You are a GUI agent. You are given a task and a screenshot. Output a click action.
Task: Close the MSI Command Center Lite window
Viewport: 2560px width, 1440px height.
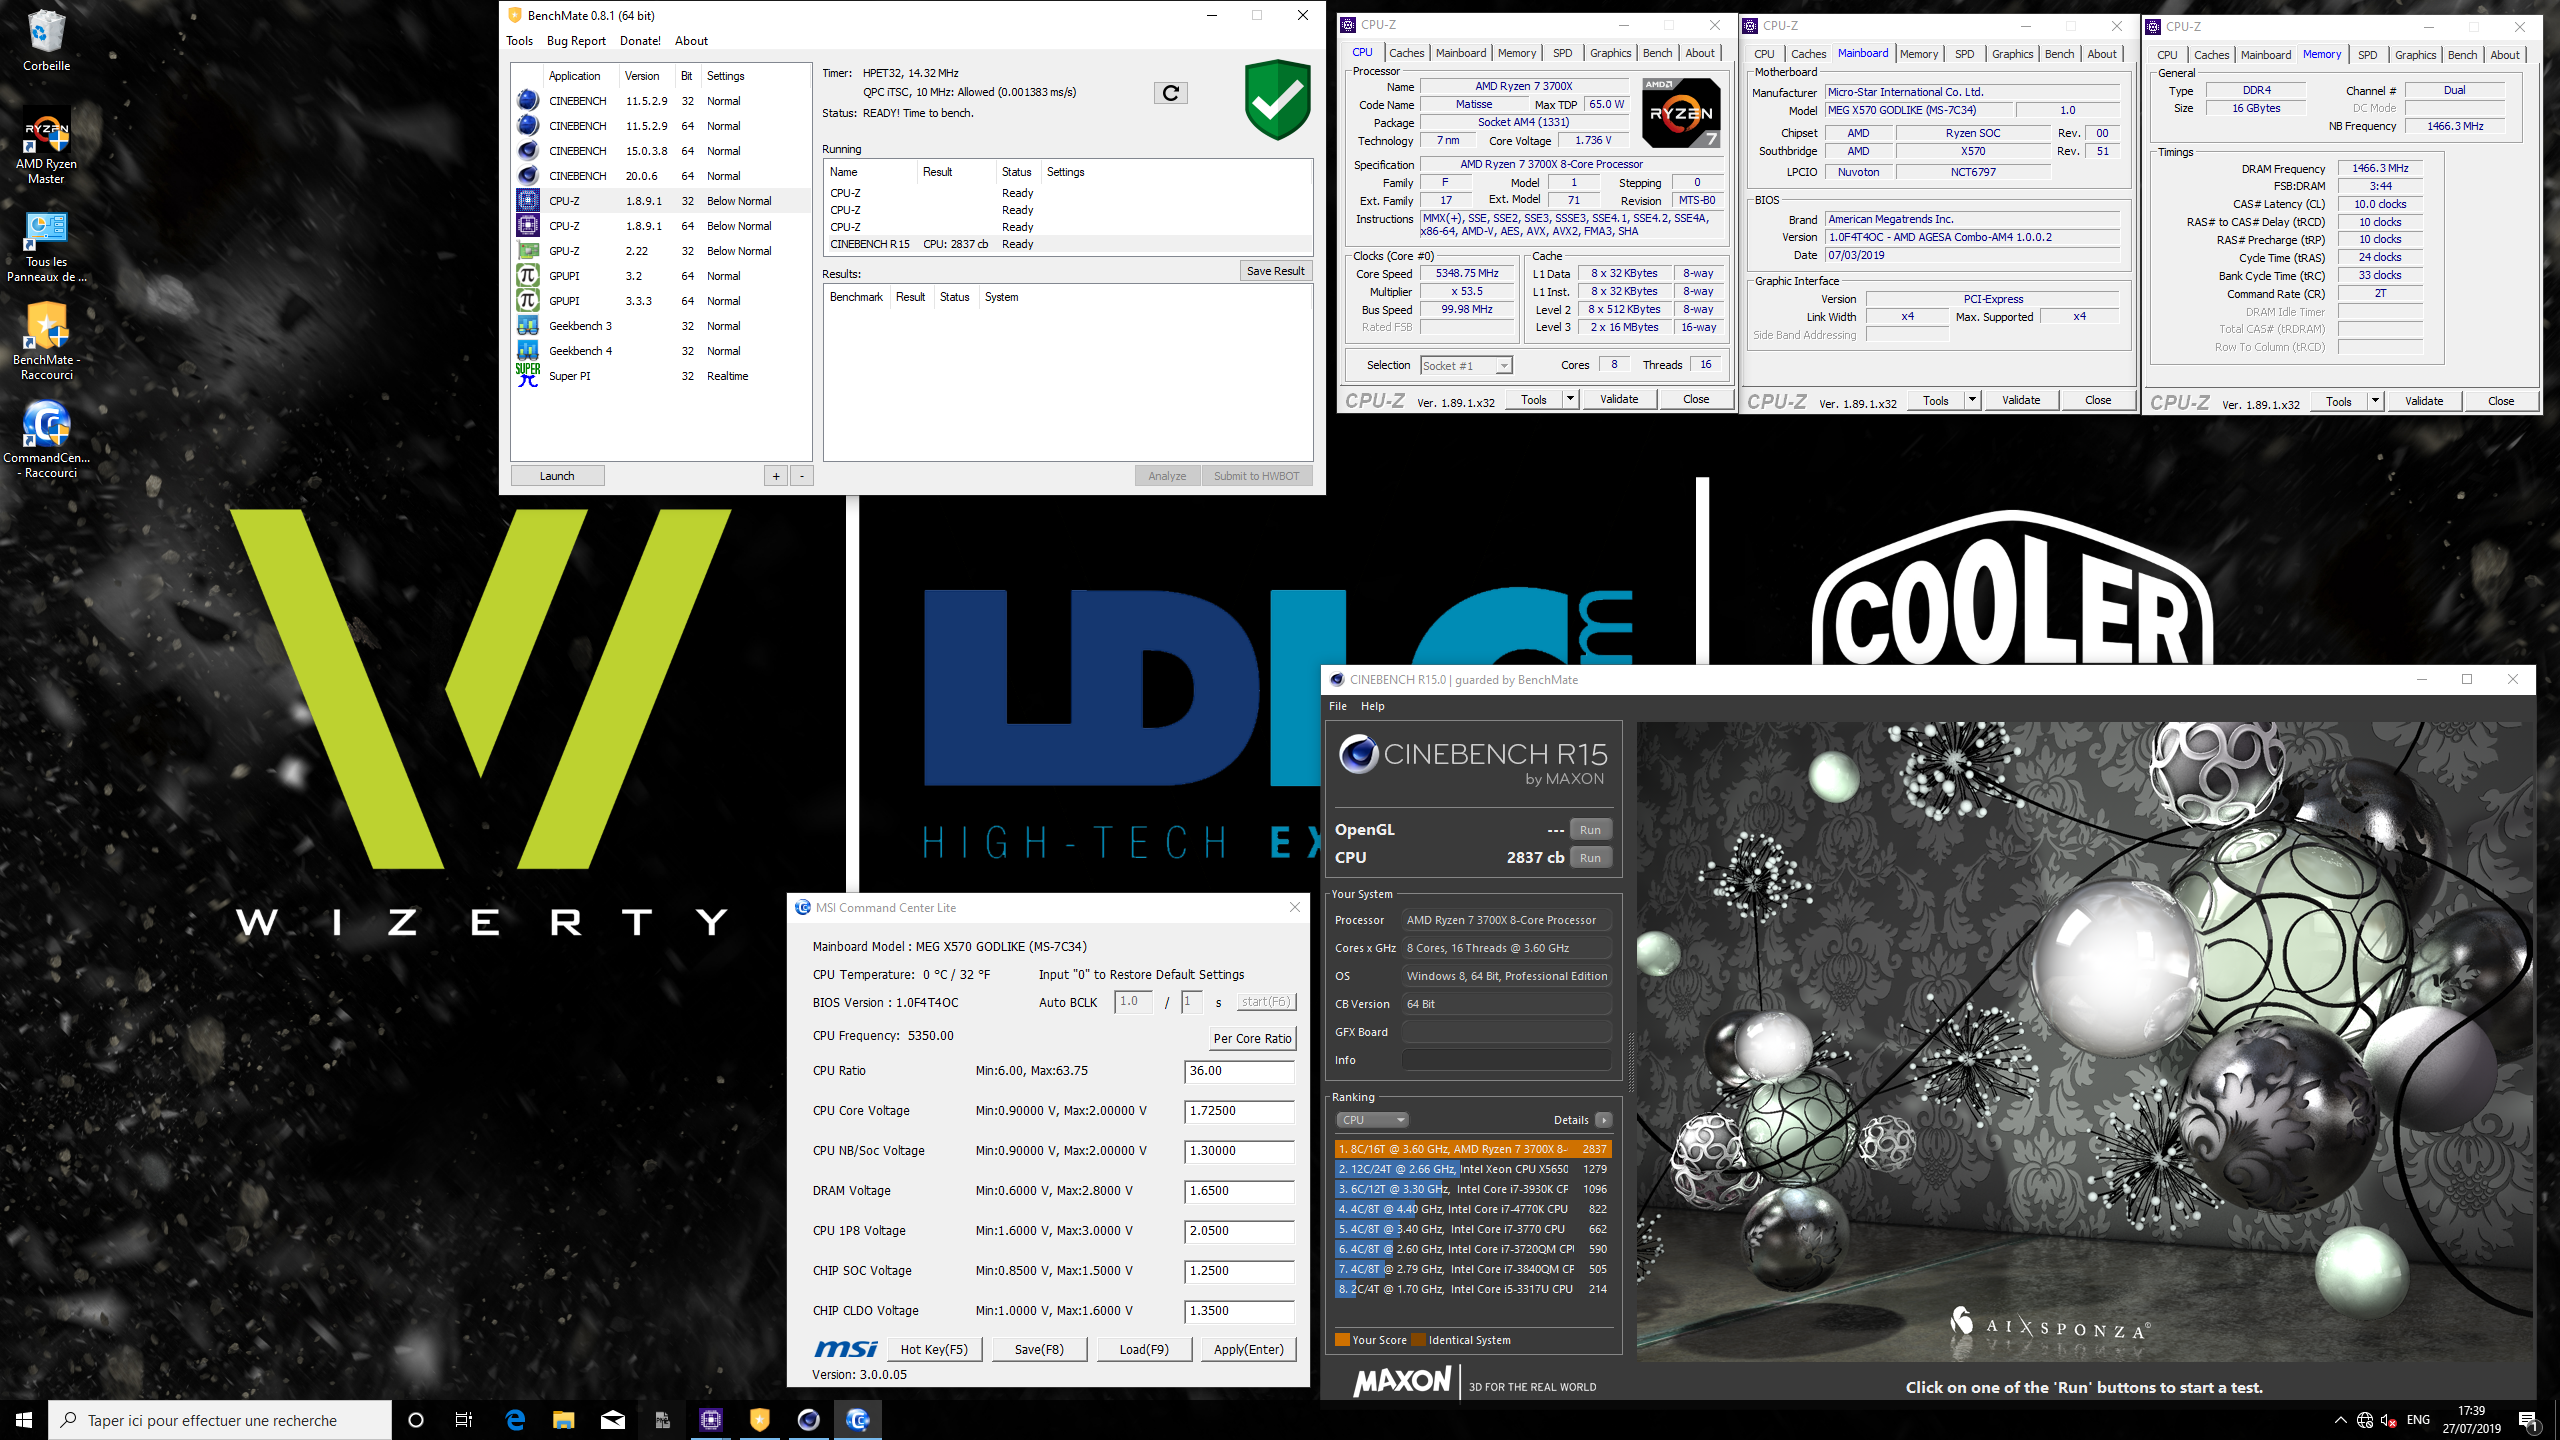click(x=1294, y=908)
